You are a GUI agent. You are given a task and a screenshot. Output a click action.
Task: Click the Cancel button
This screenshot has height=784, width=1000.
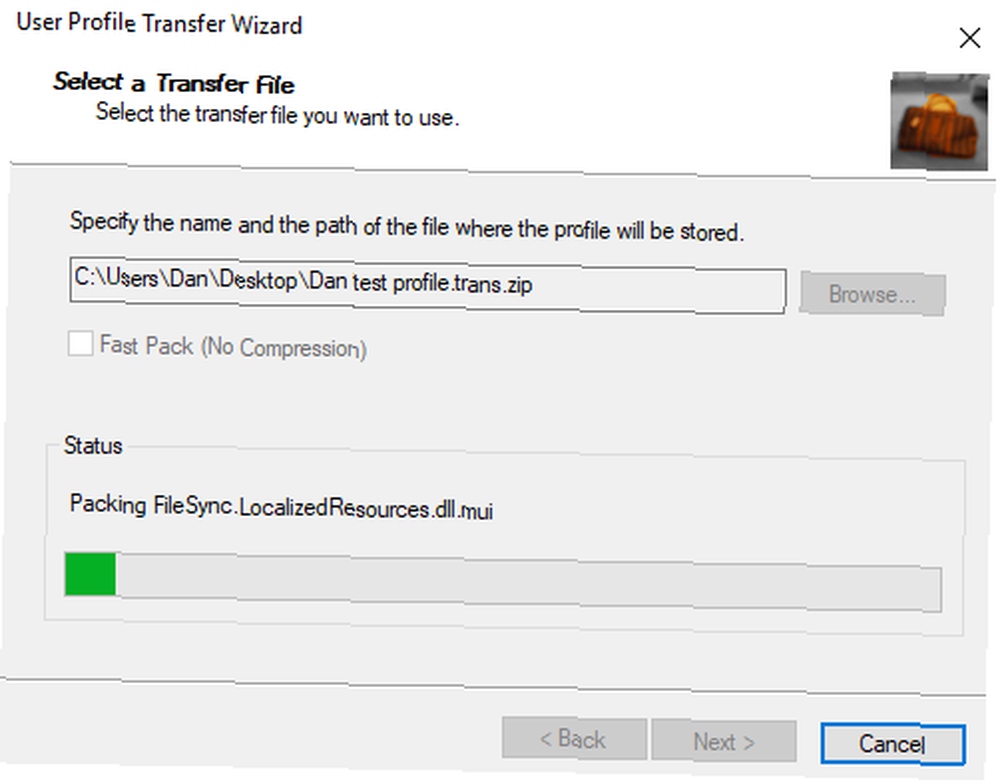click(892, 744)
